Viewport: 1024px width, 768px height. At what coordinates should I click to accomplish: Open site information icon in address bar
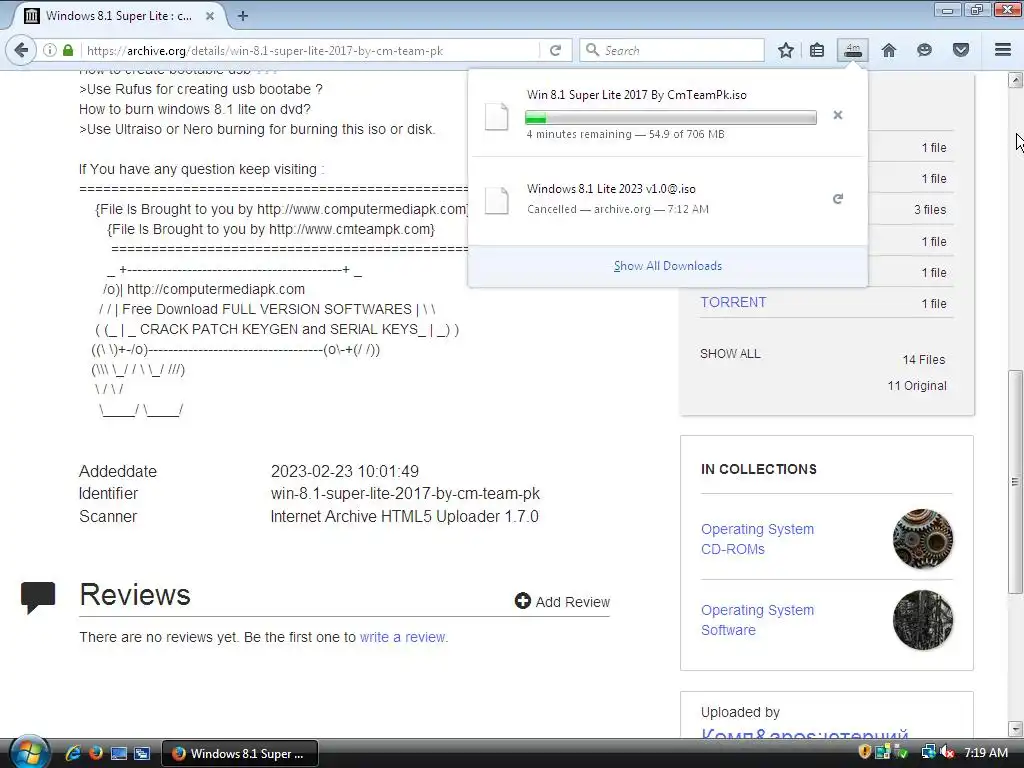pos(50,50)
